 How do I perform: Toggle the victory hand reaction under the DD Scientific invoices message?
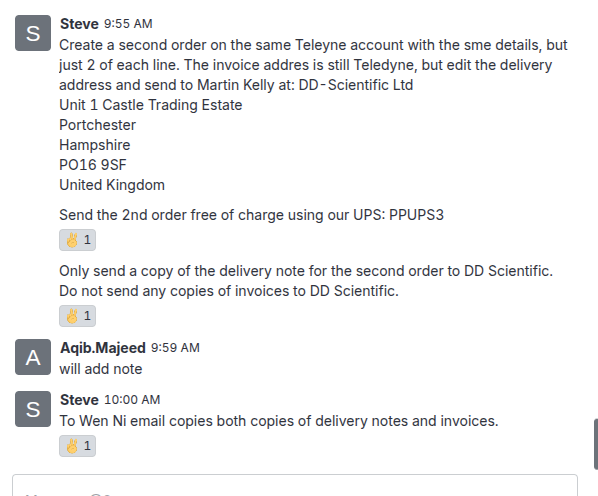click(x=77, y=316)
